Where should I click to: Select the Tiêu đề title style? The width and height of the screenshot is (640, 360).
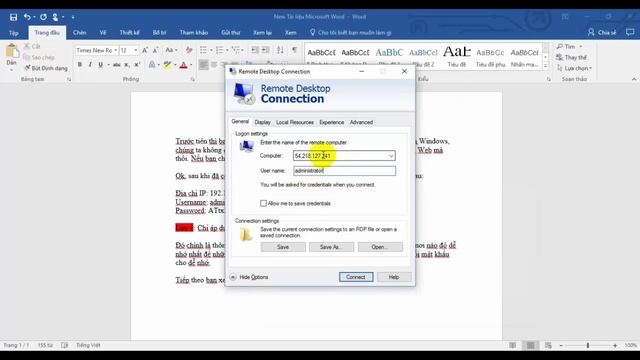pyautogui.click(x=457, y=55)
